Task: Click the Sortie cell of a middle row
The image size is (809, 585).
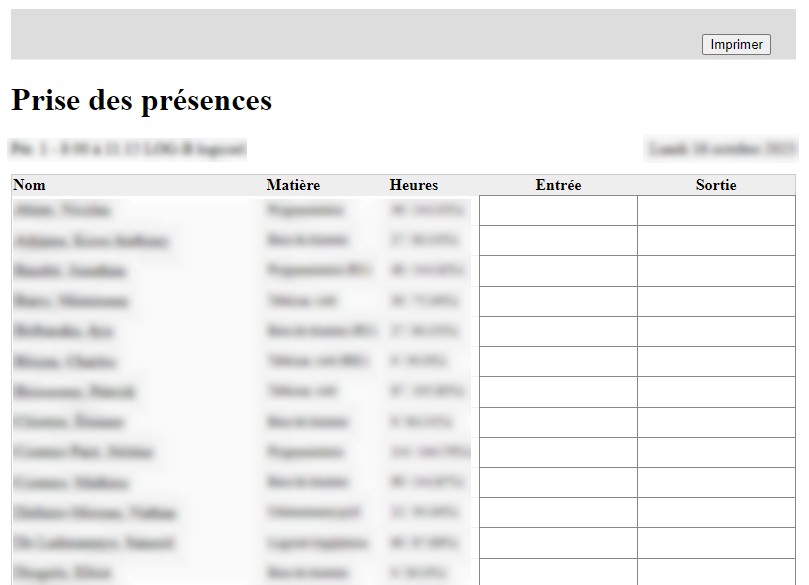Action: [716, 391]
